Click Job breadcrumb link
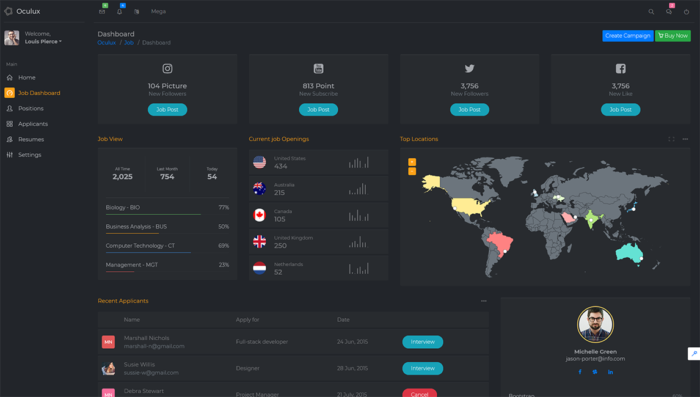 click(129, 43)
